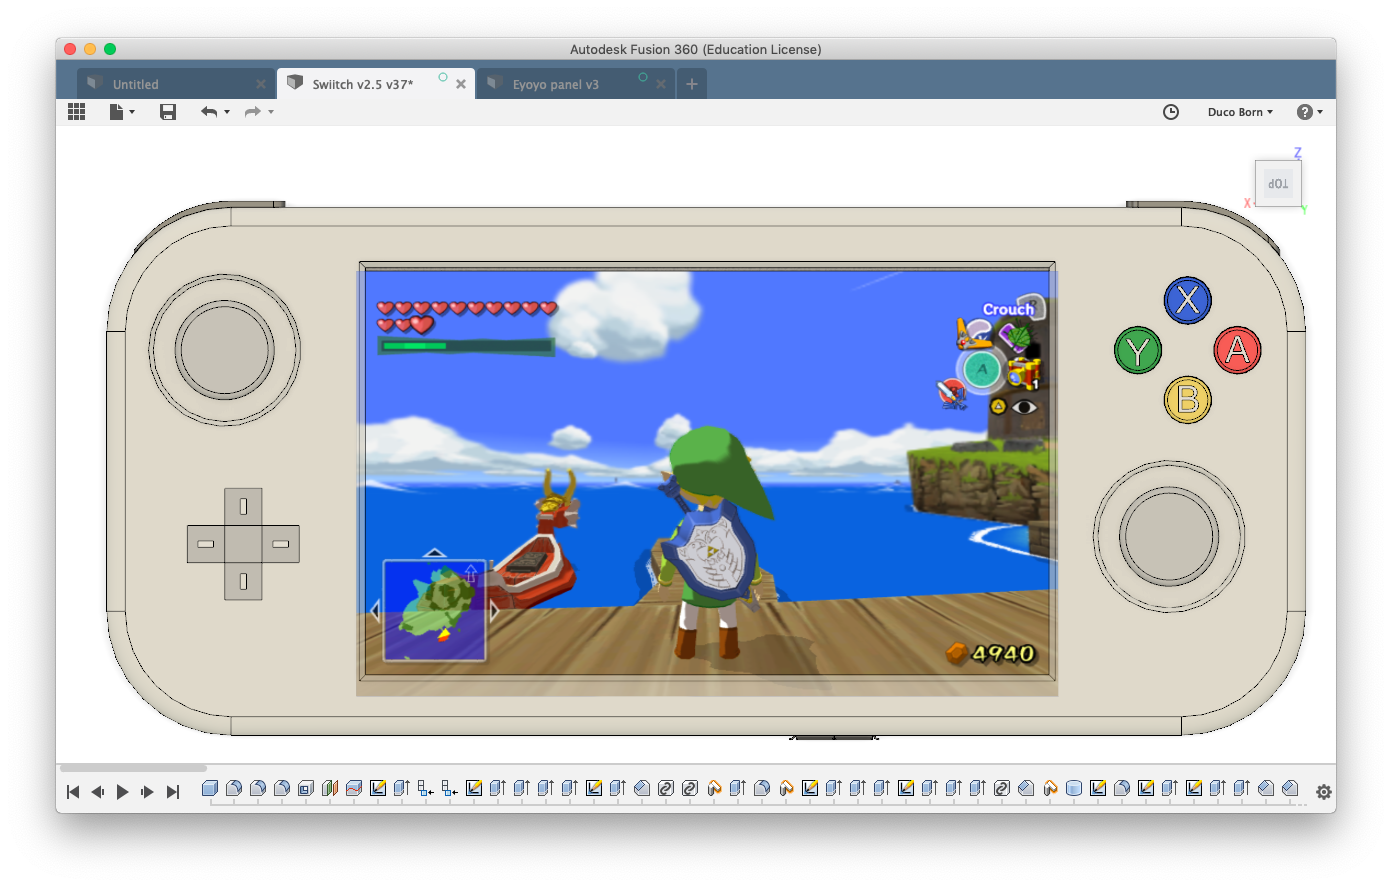
Task: Open a new design tab with plus
Action: tap(692, 84)
